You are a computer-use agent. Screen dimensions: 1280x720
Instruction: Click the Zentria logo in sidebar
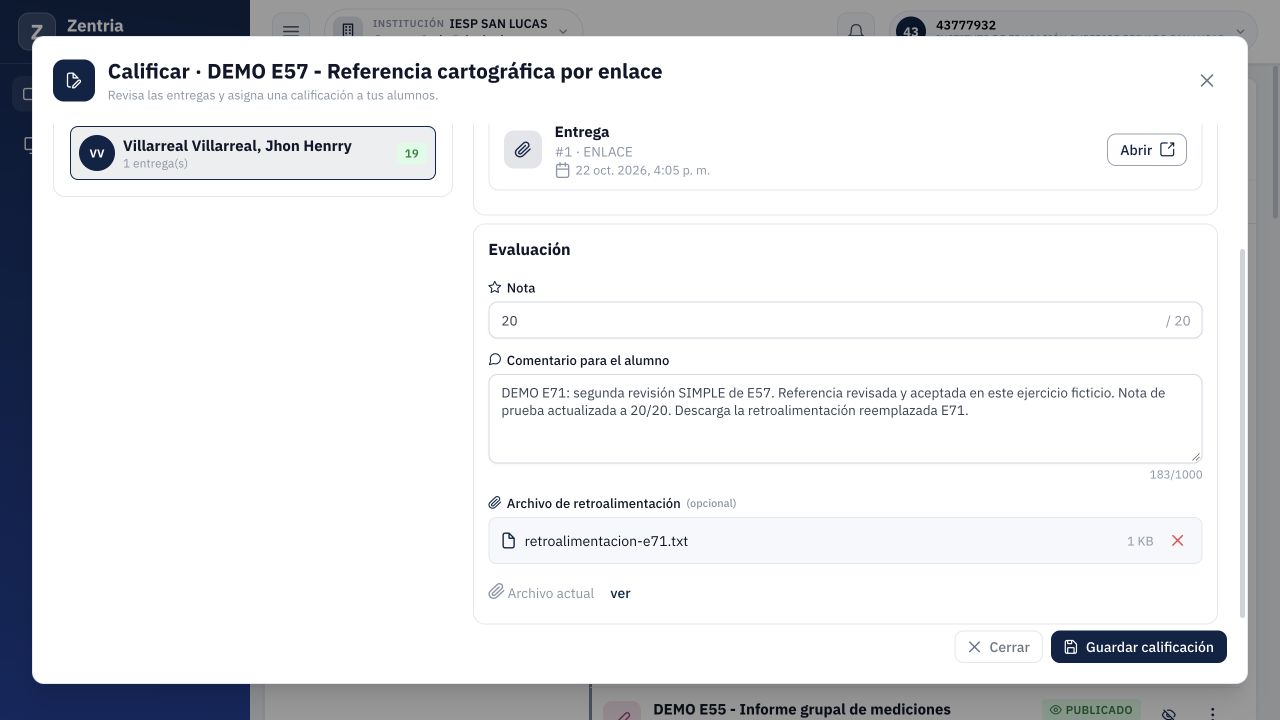pyautogui.click(x=37, y=31)
